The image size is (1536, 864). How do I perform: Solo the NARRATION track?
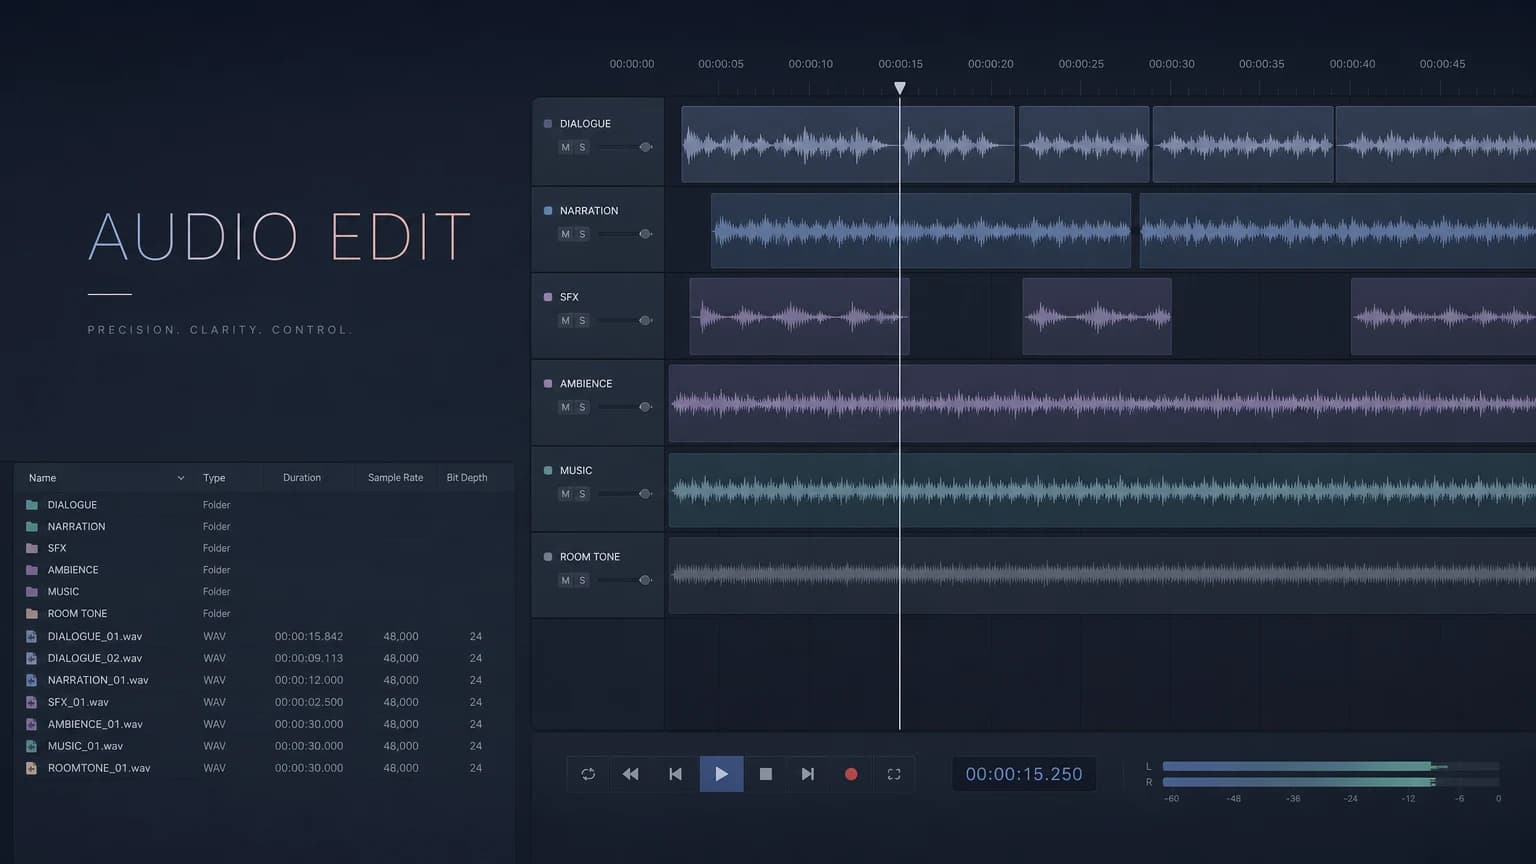tap(582, 234)
